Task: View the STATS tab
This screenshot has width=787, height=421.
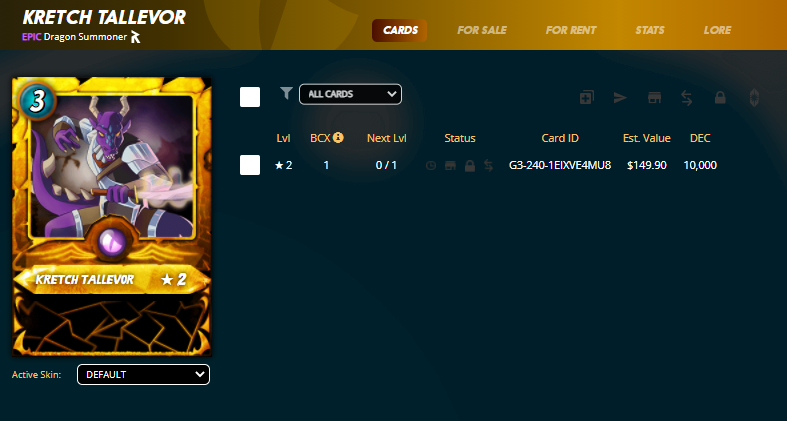Action: tap(649, 30)
